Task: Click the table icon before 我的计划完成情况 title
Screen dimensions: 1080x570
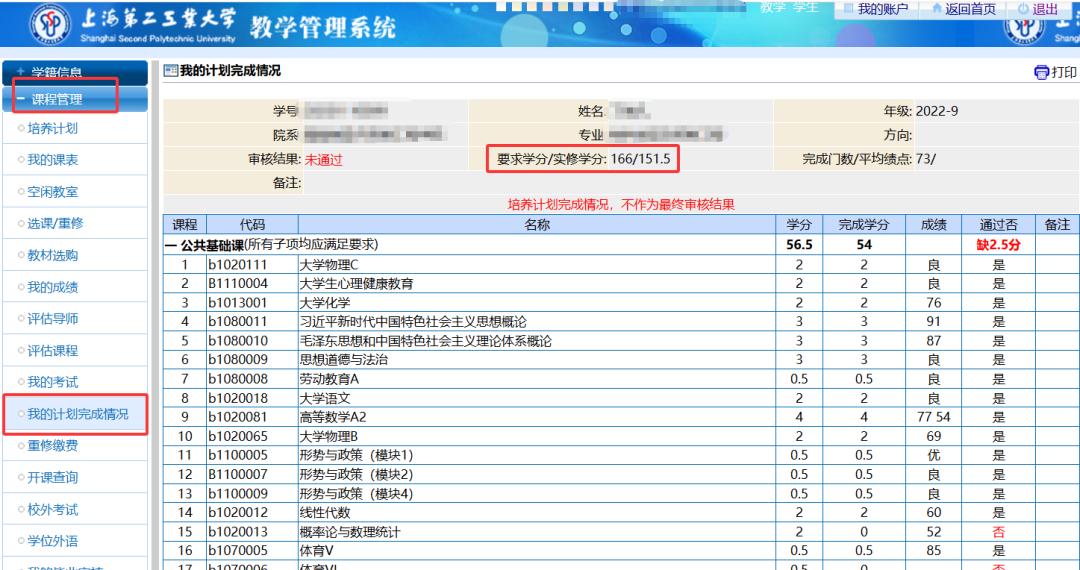Action: [x=170, y=71]
